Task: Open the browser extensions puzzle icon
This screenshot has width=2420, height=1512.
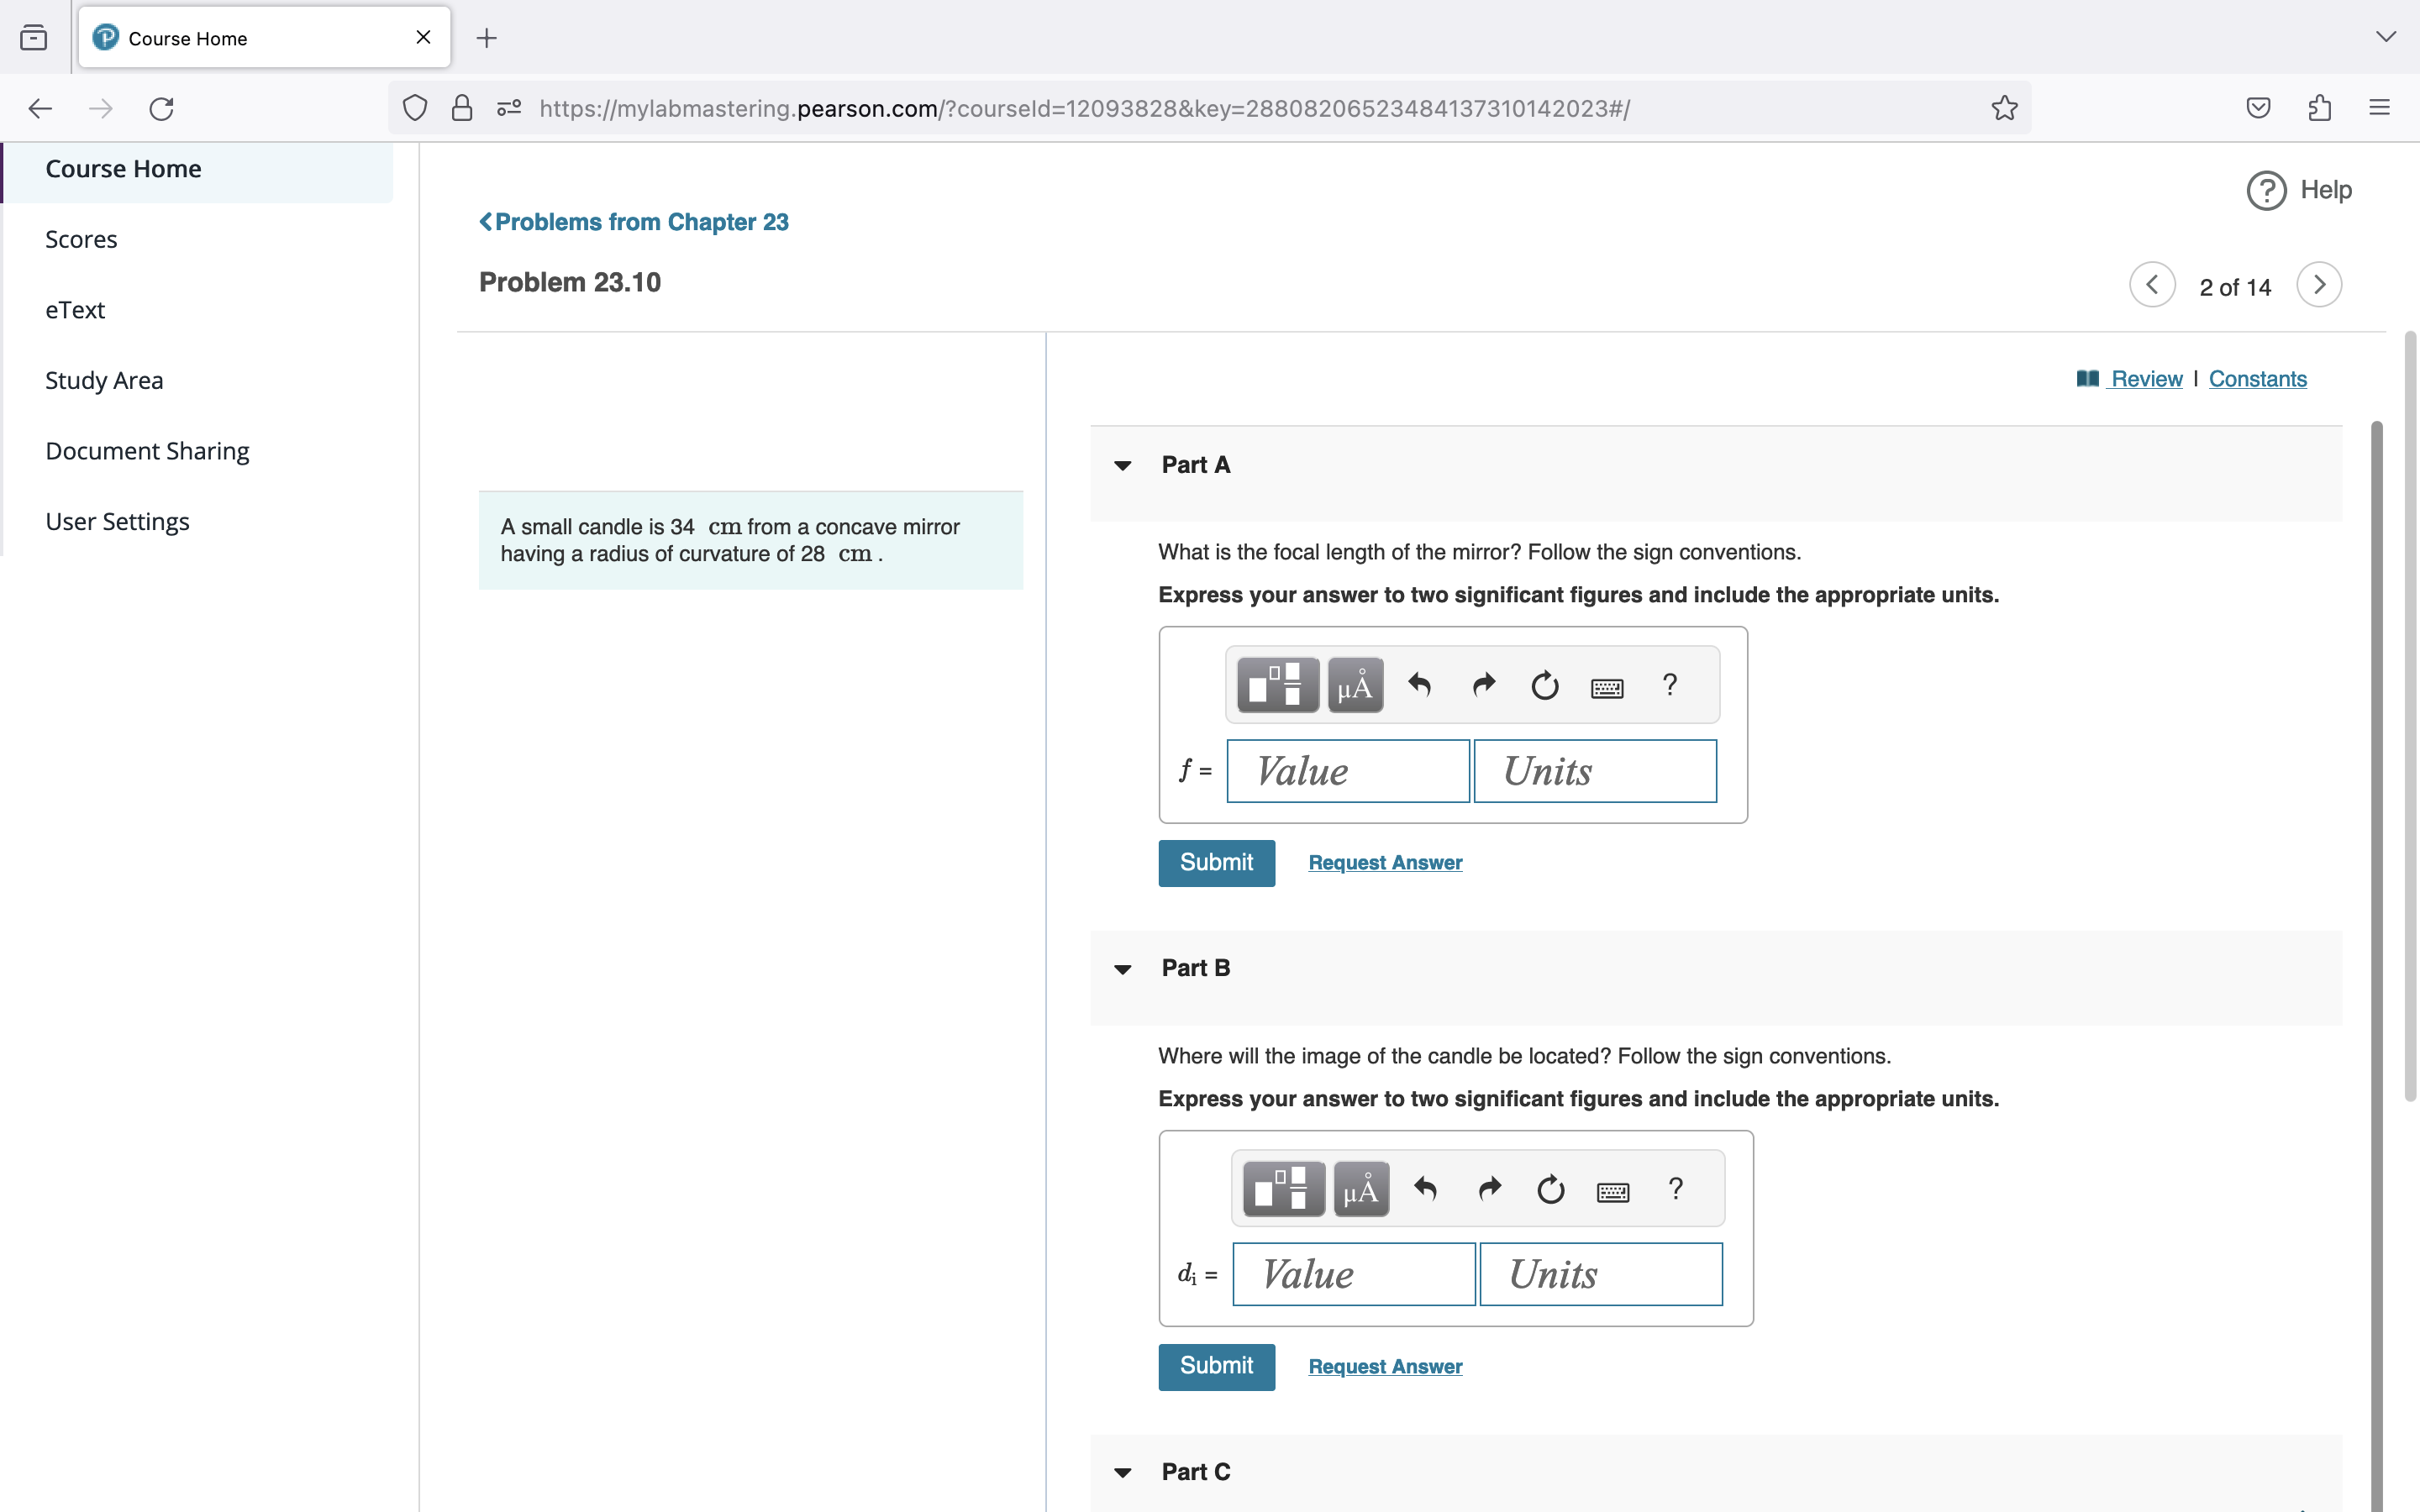Action: coord(2319,108)
